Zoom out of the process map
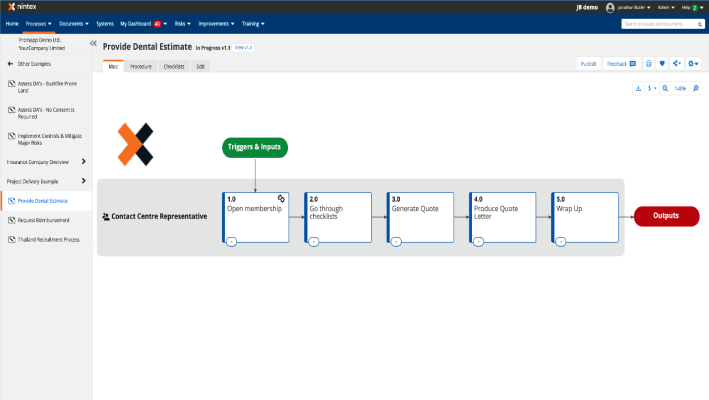Viewport: 709px width, 400px height. pos(665,89)
